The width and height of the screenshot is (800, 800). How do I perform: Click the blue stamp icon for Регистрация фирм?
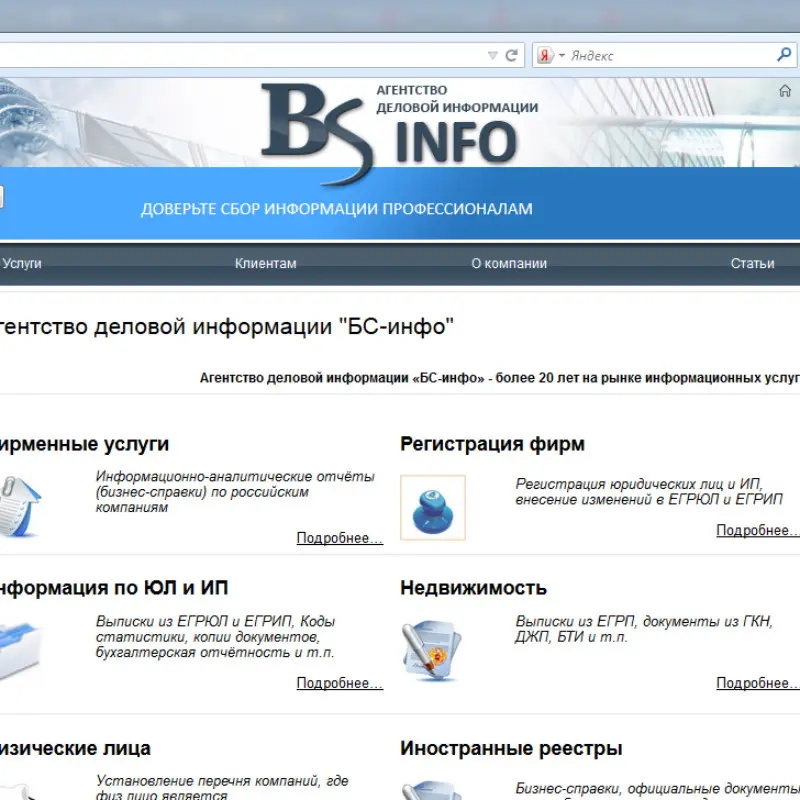[x=433, y=508]
